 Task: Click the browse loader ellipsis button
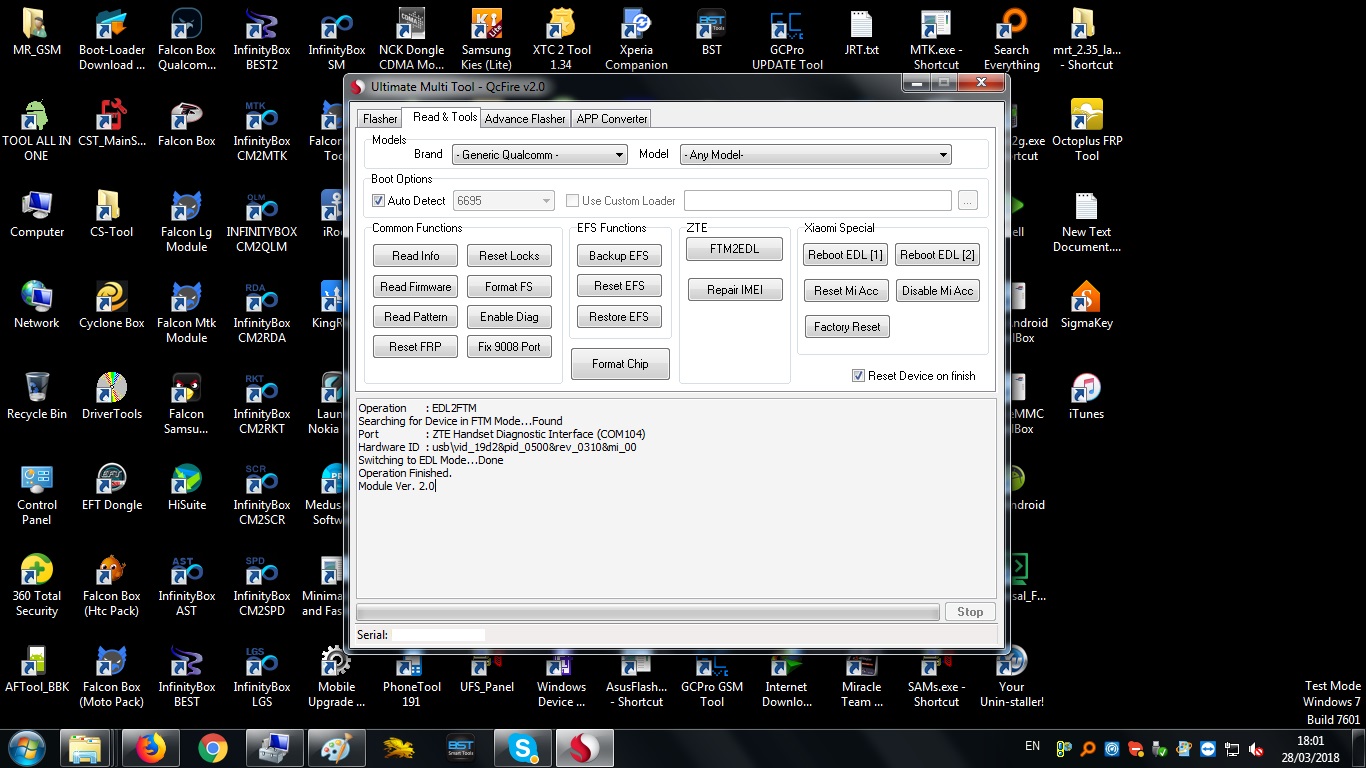[967, 201]
